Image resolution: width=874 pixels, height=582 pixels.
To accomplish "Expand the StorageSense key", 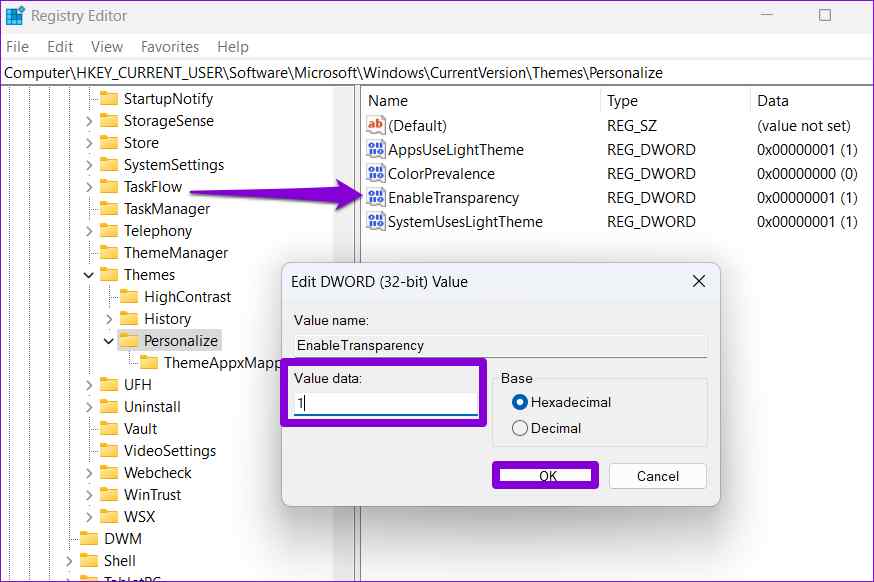I will pyautogui.click(x=89, y=121).
